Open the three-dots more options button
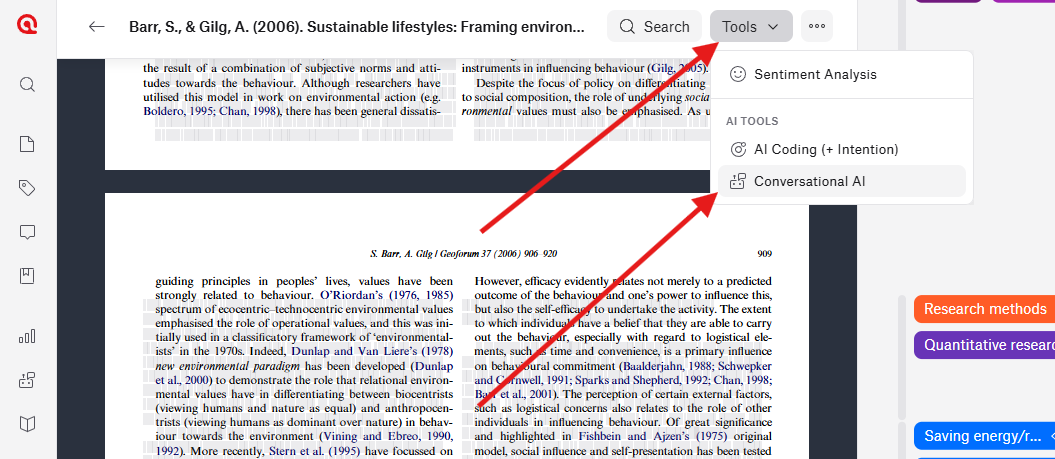1055x459 pixels. [x=817, y=26]
